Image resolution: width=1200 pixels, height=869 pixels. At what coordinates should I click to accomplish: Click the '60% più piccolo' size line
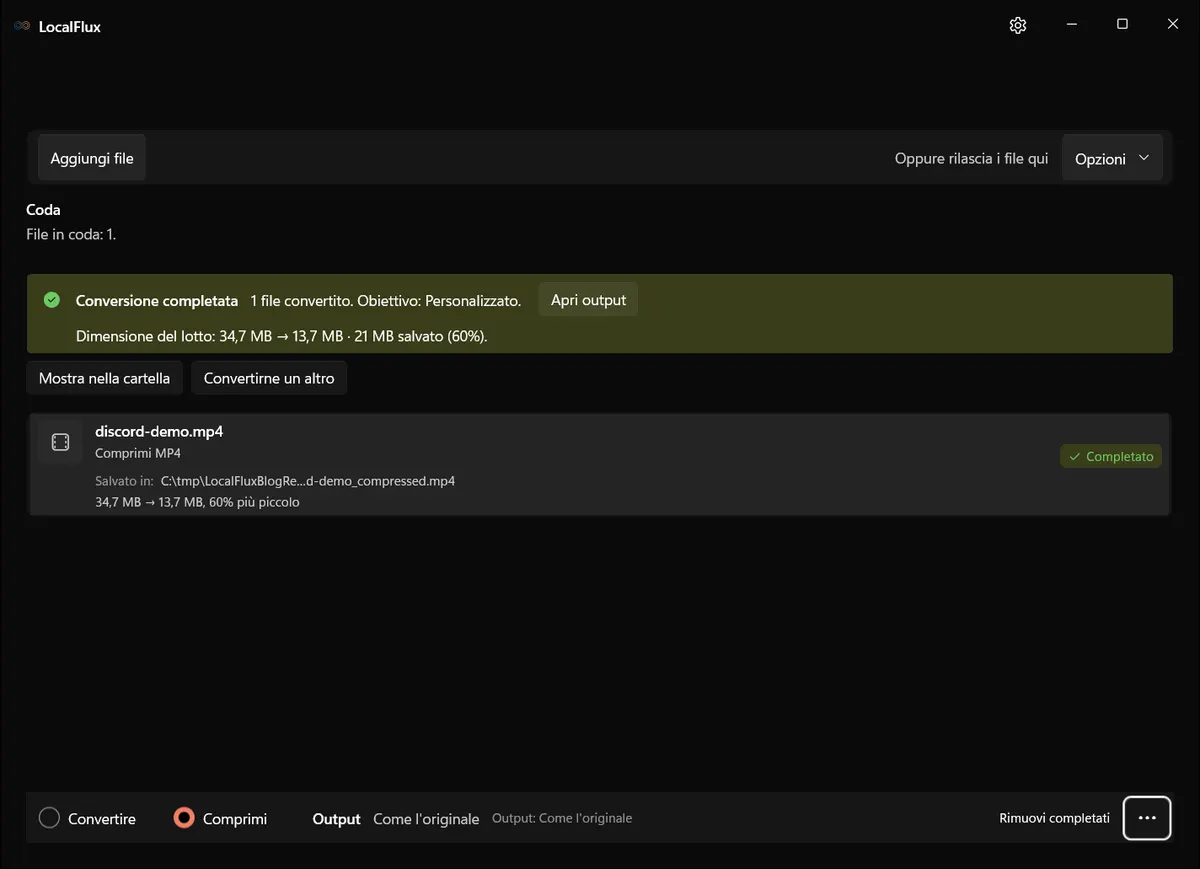click(197, 502)
